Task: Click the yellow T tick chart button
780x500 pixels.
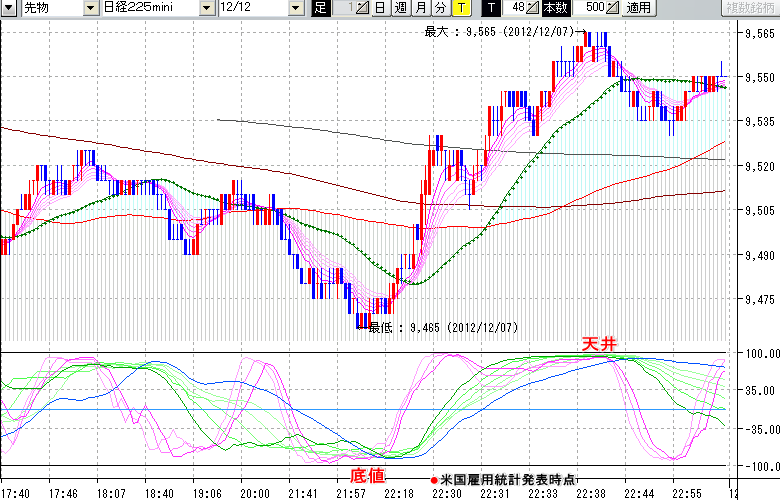Action: (x=461, y=8)
